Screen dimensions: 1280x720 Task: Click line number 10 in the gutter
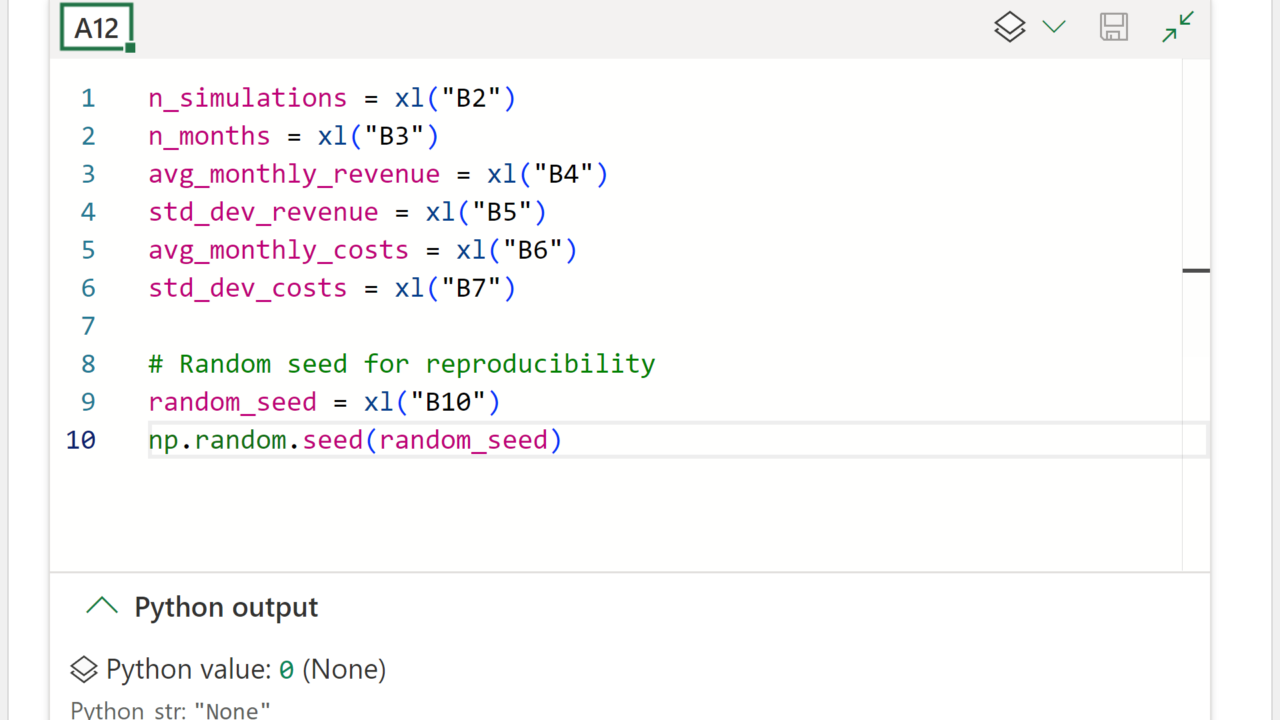click(80, 440)
